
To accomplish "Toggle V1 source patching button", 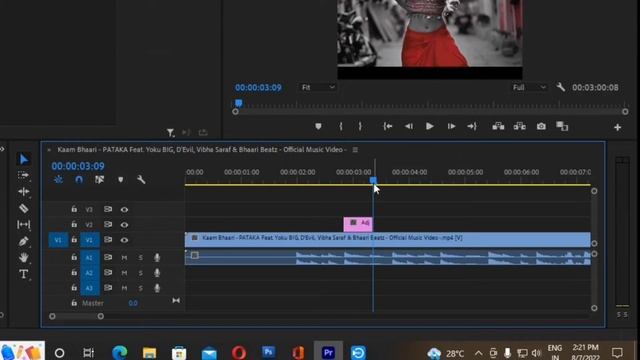I will pos(58,240).
